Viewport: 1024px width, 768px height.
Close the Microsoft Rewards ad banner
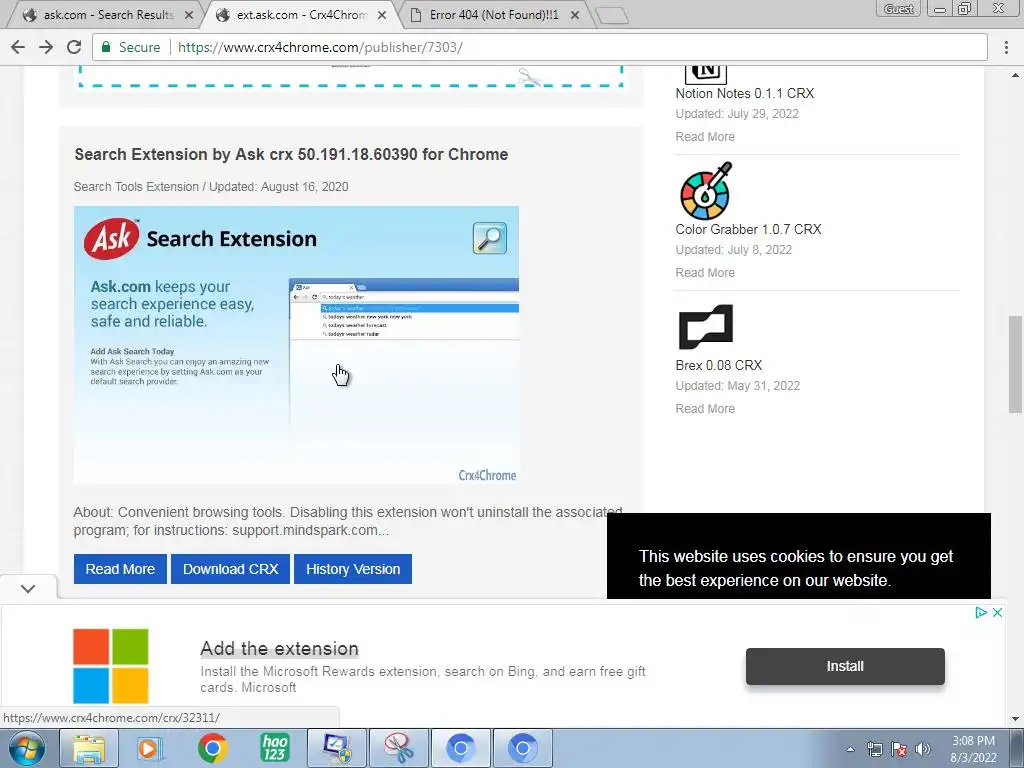[997, 613]
